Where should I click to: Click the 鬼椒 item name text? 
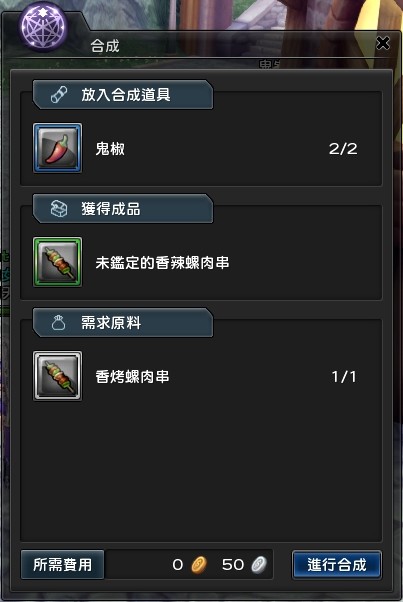pos(110,149)
